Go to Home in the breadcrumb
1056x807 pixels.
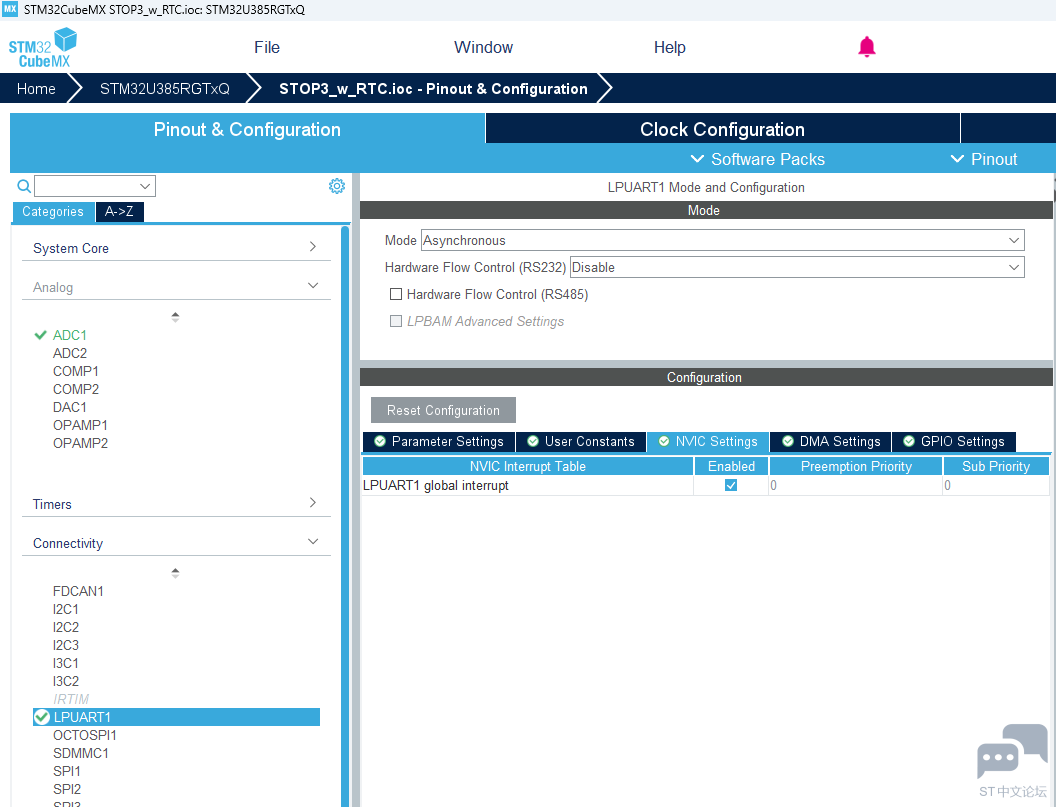(x=36, y=89)
